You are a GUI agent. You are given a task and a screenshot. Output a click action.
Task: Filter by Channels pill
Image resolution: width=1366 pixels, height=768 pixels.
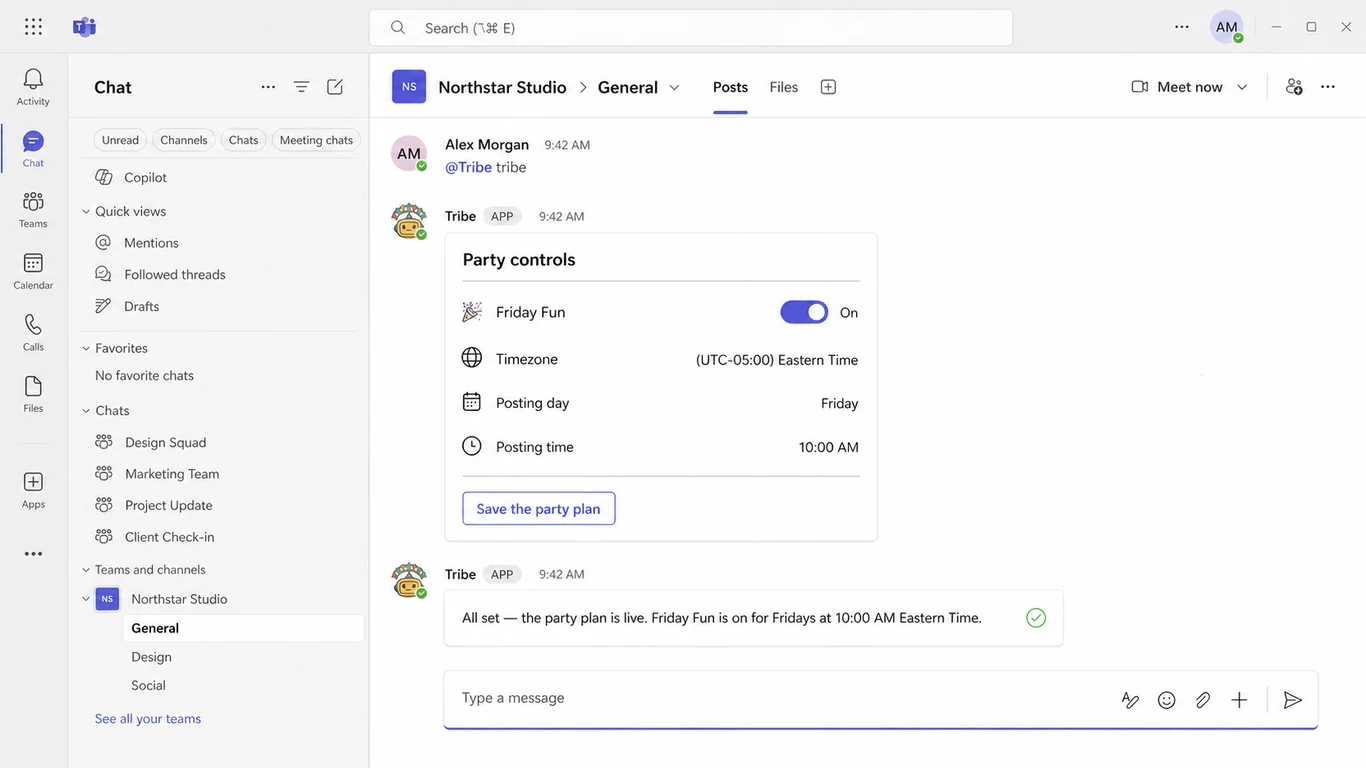point(184,140)
